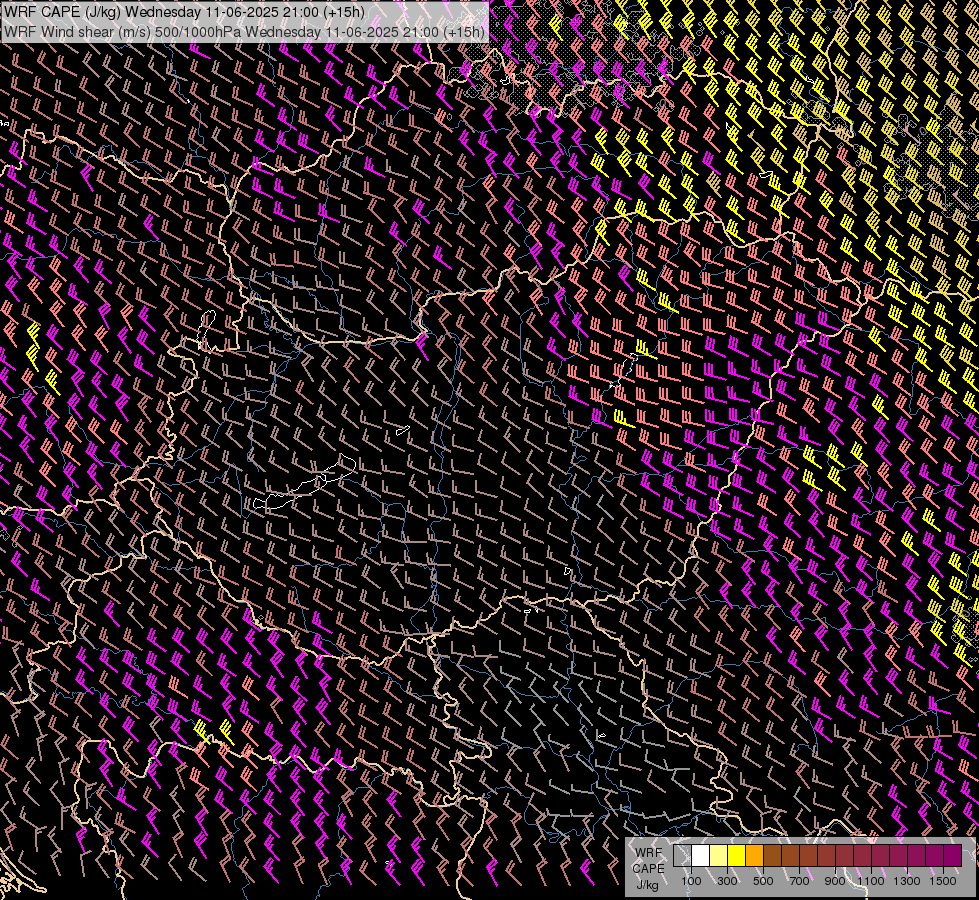Image resolution: width=979 pixels, height=900 pixels.
Task: Click the legend value 700
Action: coord(799,881)
